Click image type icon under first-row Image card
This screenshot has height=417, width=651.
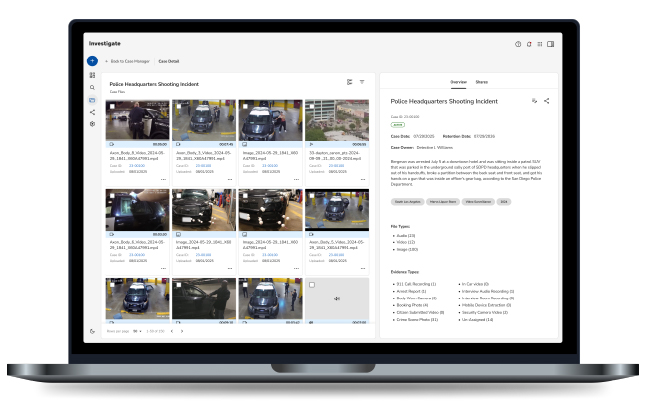[245, 144]
